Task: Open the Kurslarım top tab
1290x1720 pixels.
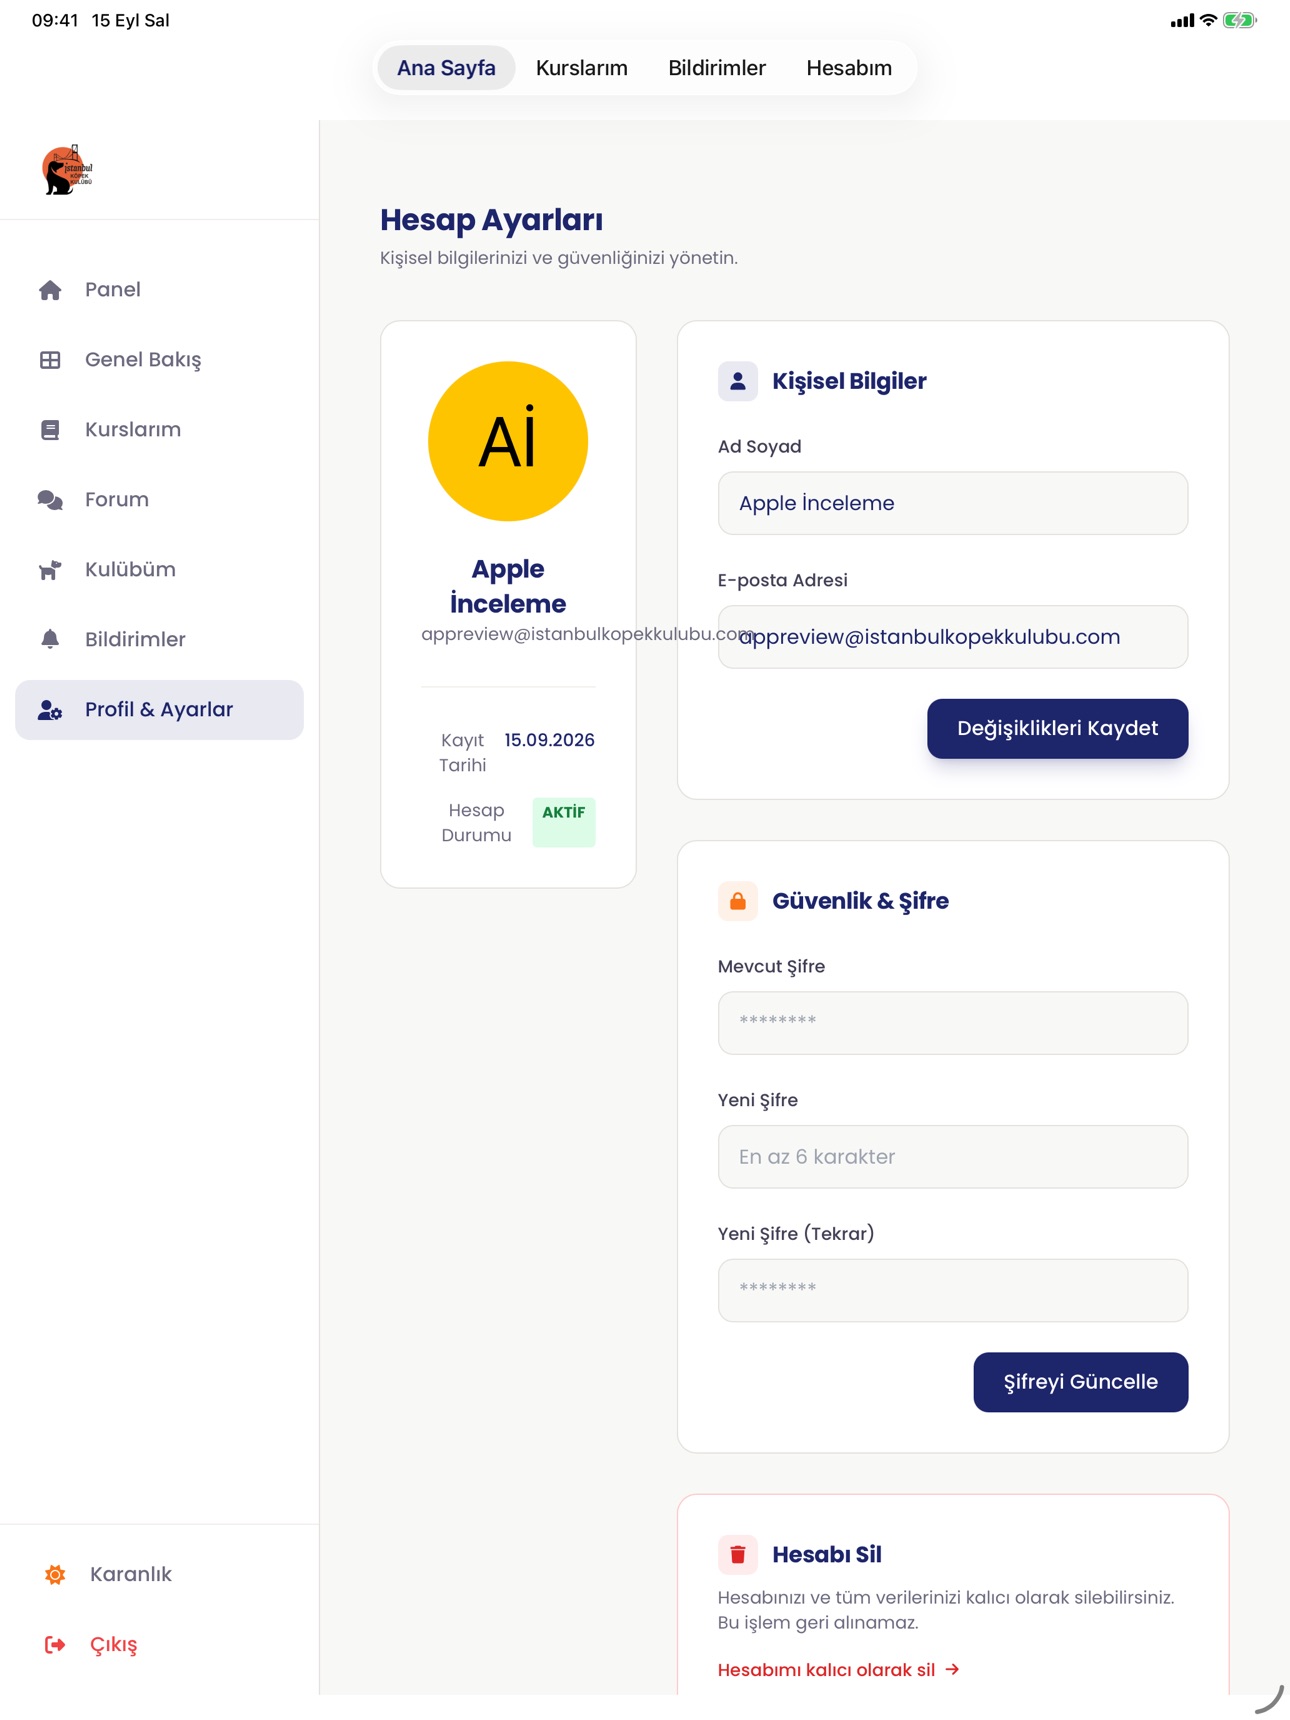Action: pos(582,68)
